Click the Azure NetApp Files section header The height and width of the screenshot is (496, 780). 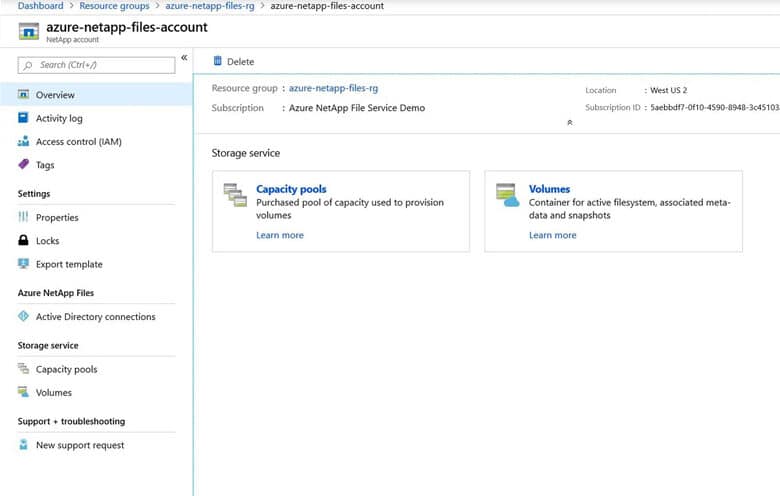click(56, 293)
